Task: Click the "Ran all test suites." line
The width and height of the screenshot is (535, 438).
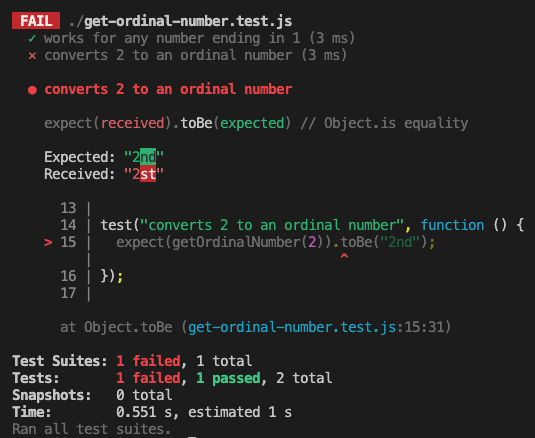Action: coord(91,429)
